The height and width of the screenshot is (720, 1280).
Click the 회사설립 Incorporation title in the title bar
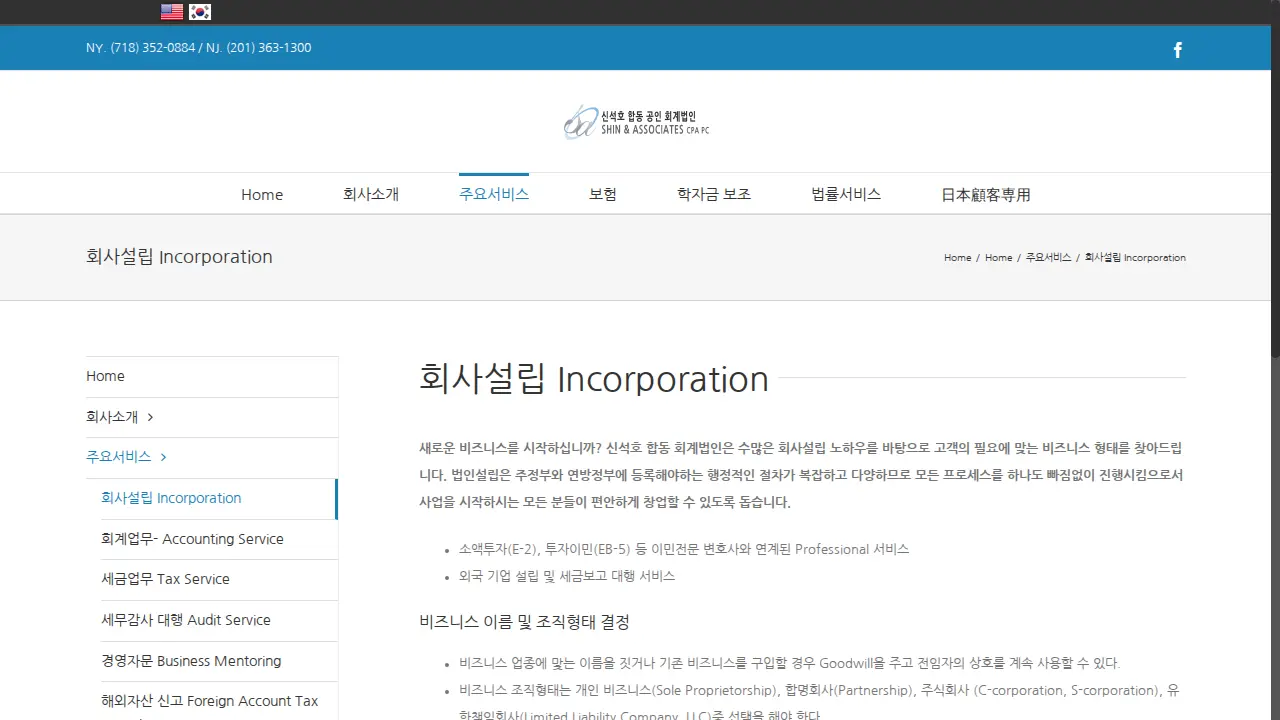pos(179,257)
